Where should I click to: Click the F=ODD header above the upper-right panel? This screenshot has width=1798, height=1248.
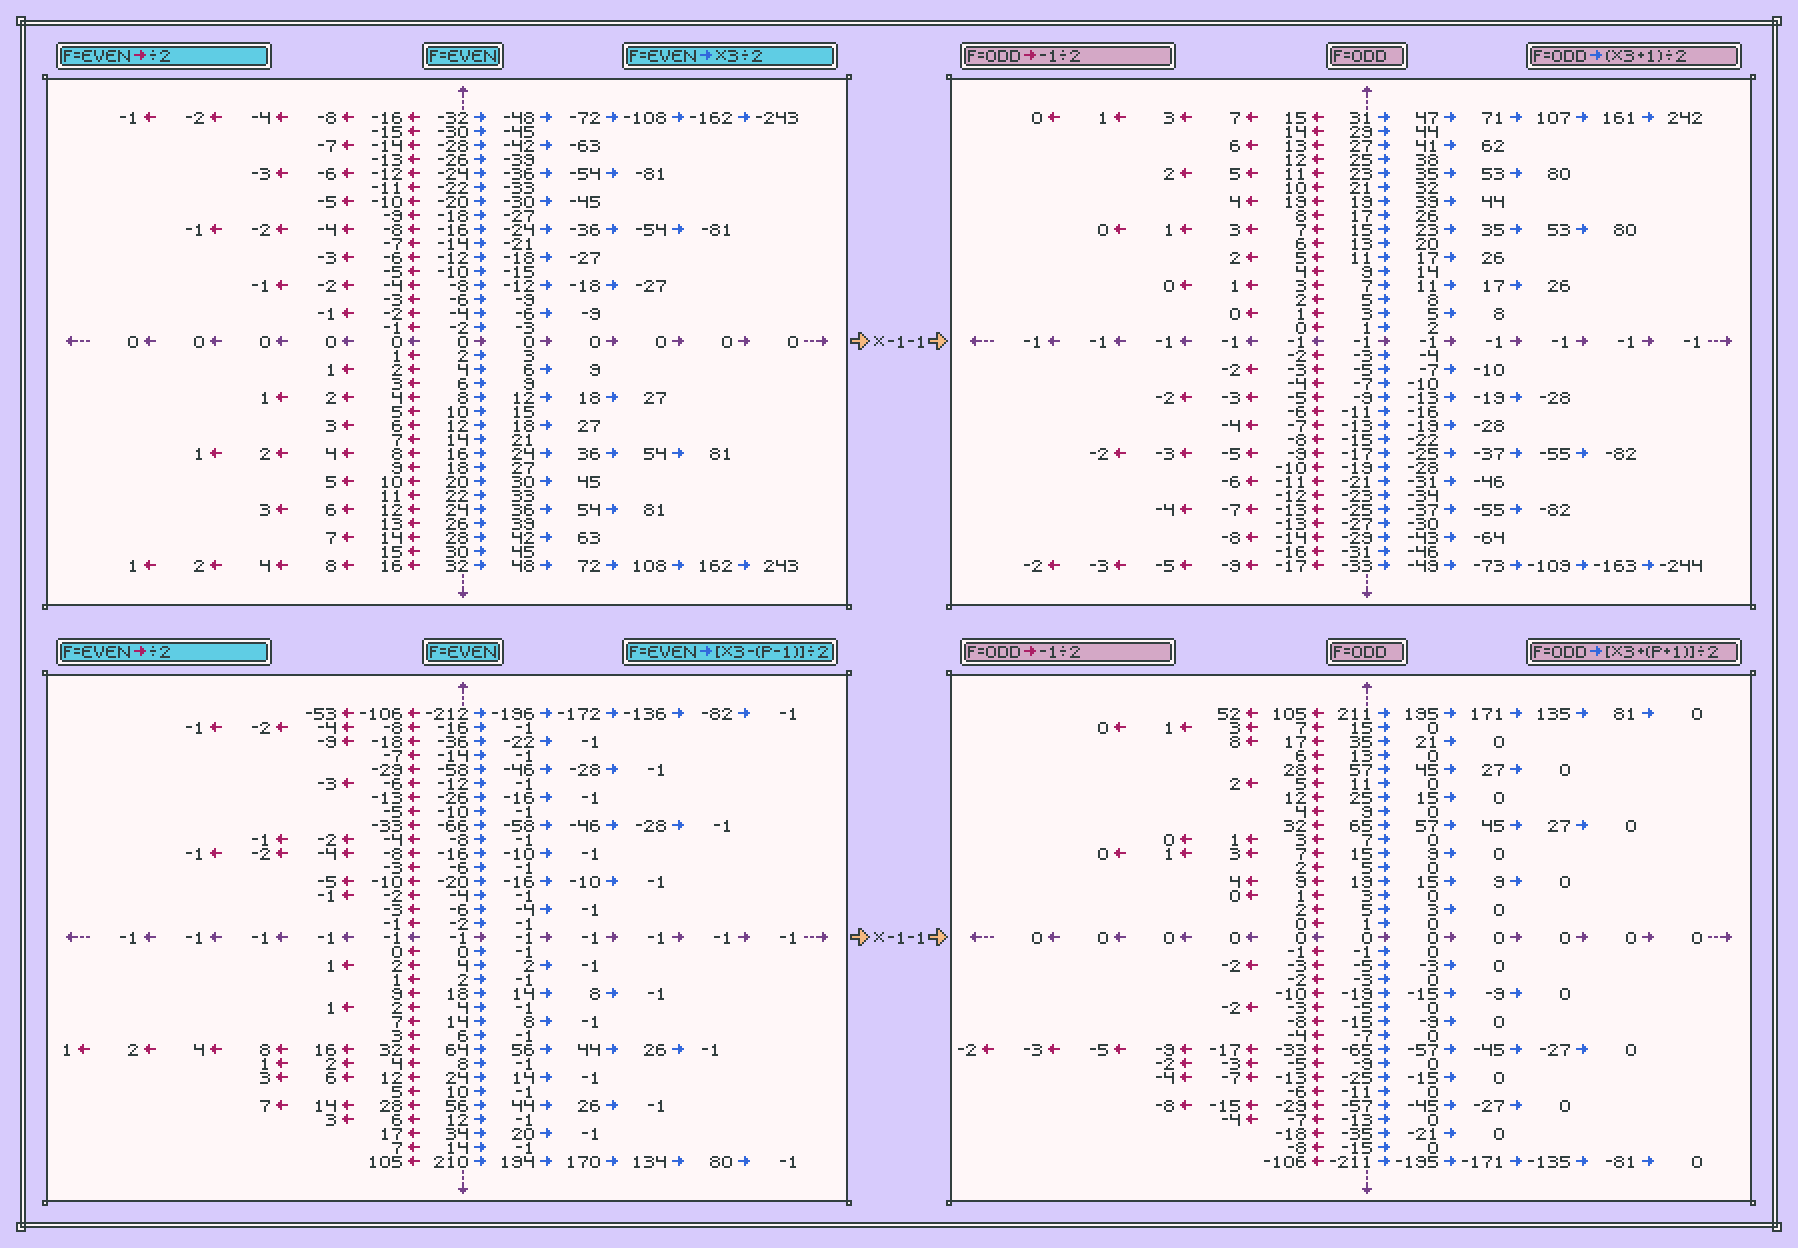(x=1366, y=56)
